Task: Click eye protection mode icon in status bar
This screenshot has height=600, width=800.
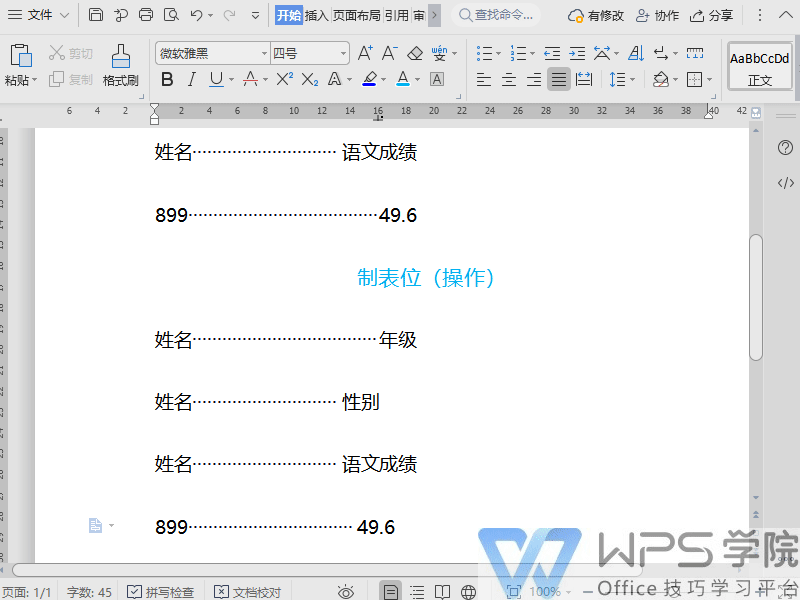Action: (x=345, y=592)
